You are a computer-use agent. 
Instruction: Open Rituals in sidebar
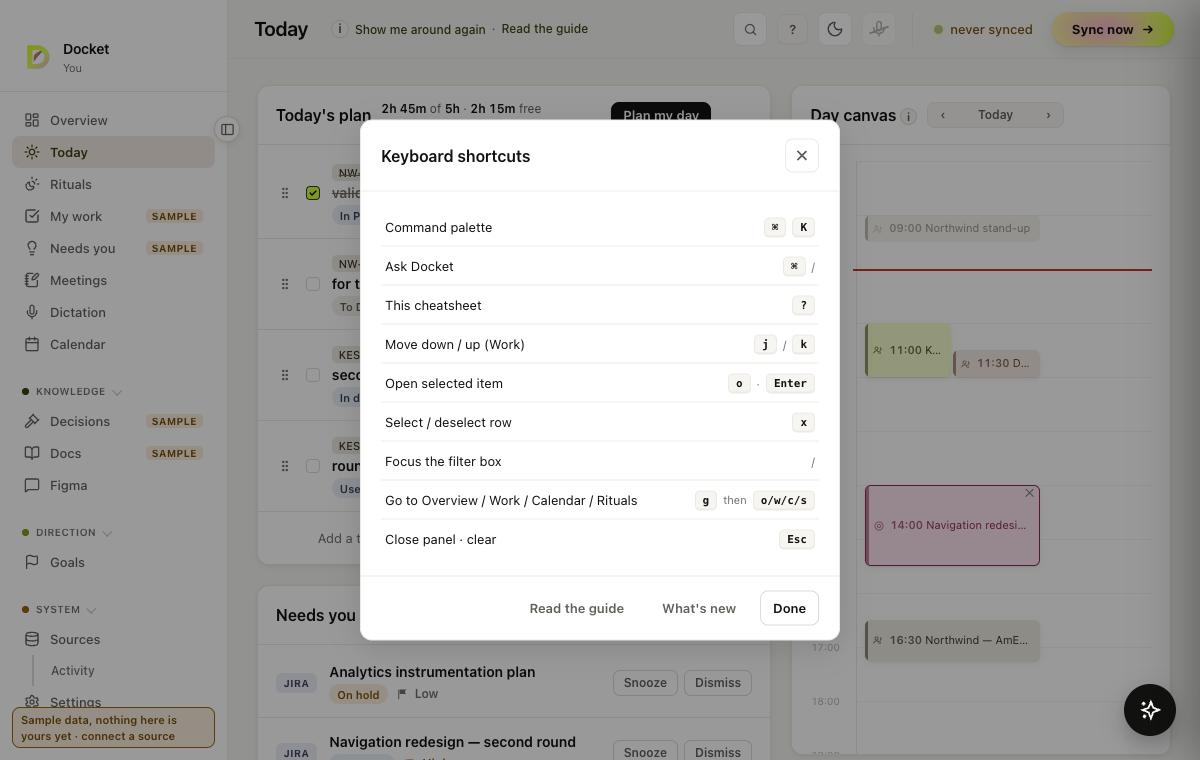(x=113, y=184)
